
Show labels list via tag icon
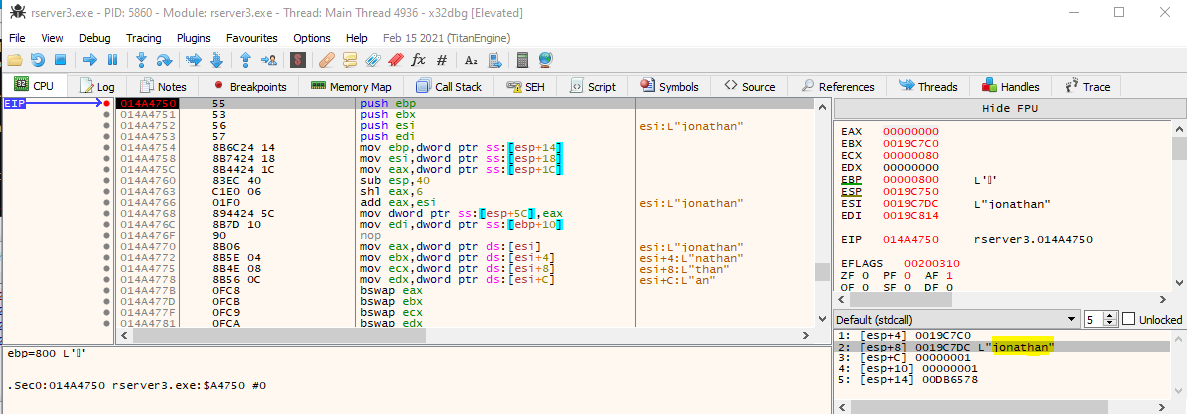pos(372,60)
